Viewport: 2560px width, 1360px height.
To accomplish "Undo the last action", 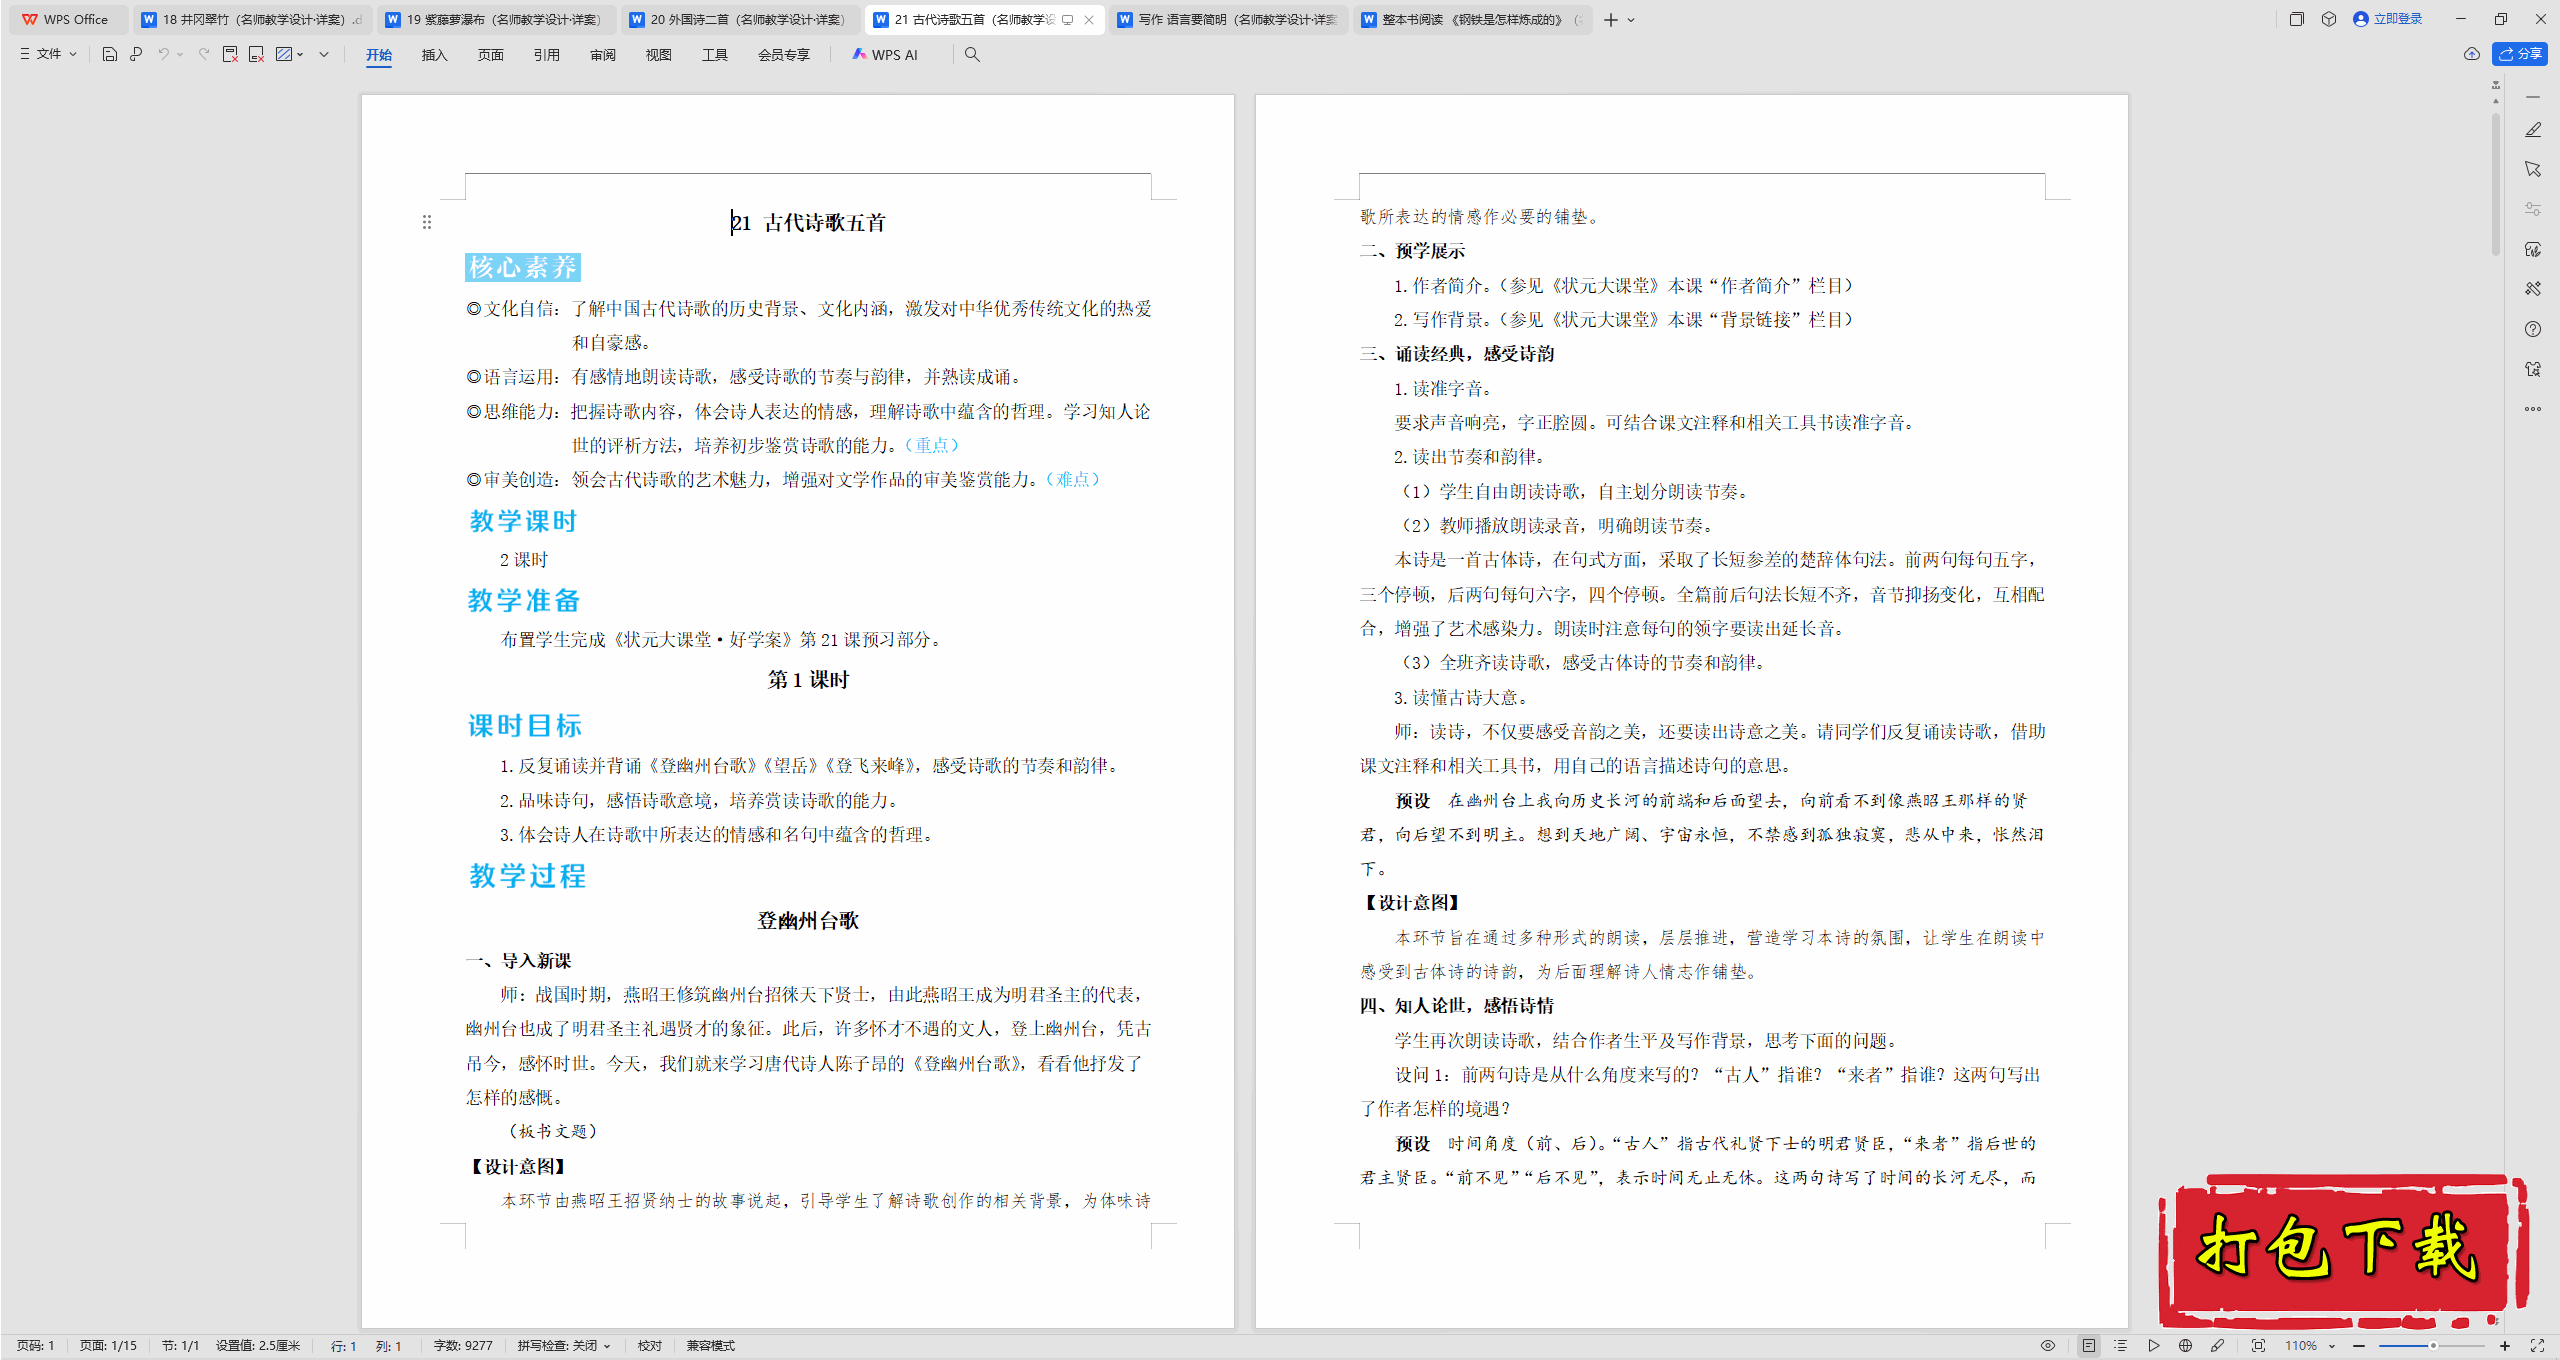I will pyautogui.click(x=163, y=54).
